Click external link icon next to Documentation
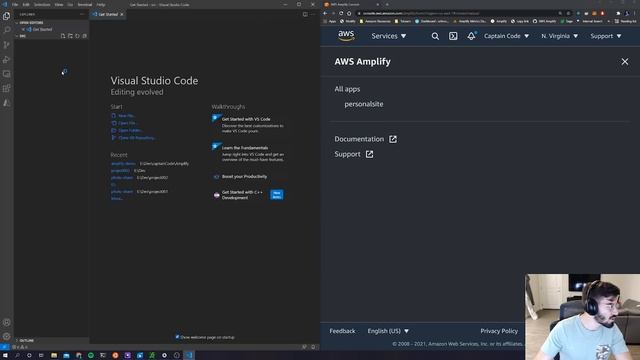This screenshot has height=360, width=640. click(393, 139)
